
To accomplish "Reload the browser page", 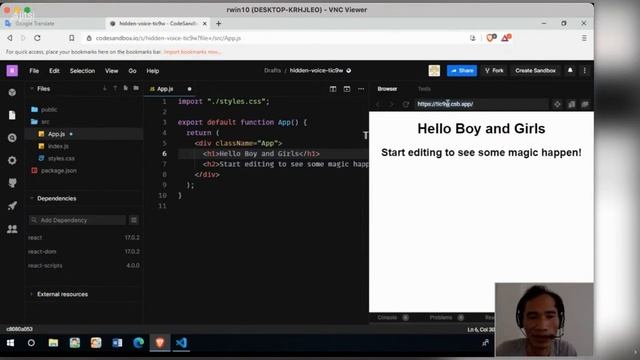I will [37, 38].
